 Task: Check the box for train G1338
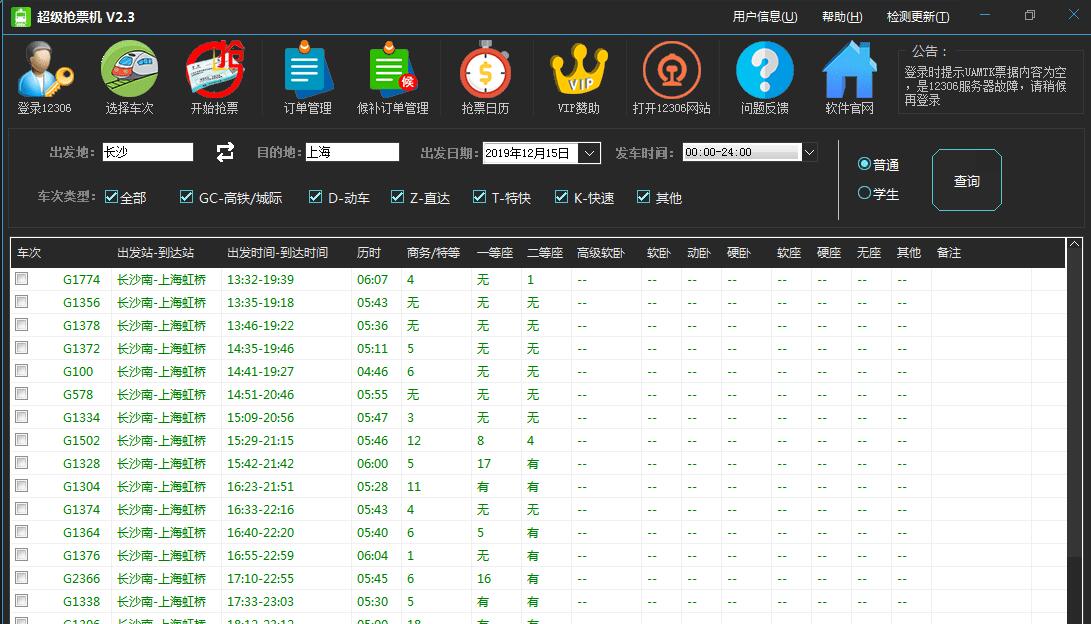pyautogui.click(x=22, y=600)
